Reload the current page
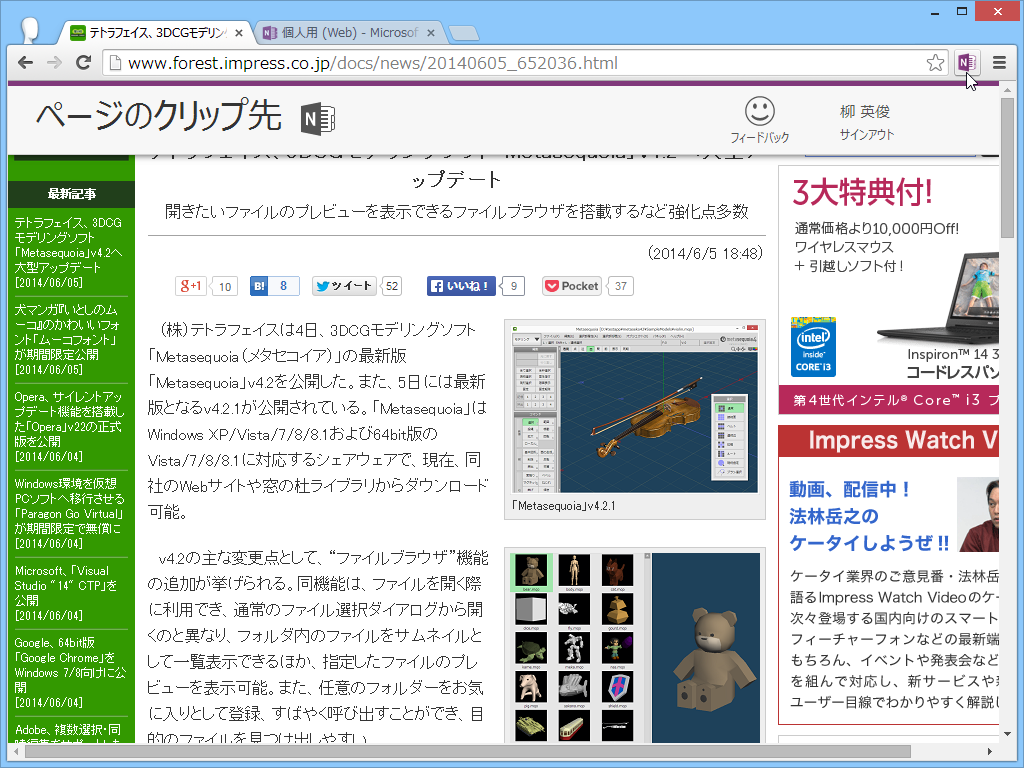Image resolution: width=1024 pixels, height=768 pixels. pyautogui.click(x=83, y=62)
